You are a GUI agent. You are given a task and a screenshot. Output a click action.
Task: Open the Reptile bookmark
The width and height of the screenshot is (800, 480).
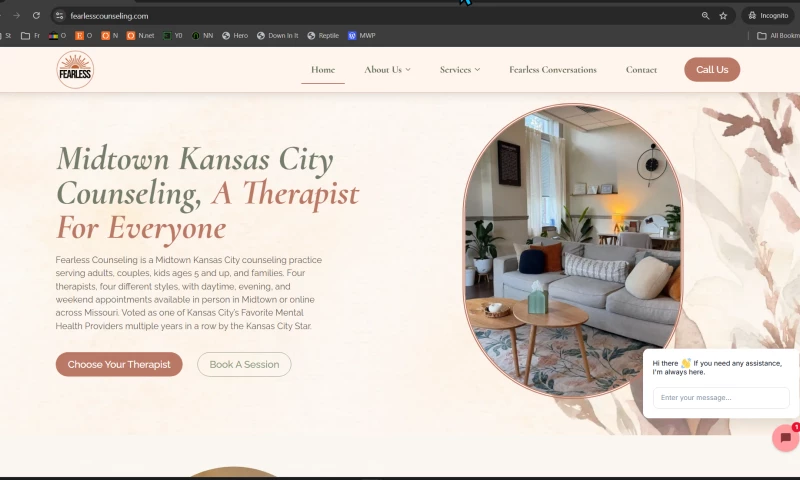click(x=323, y=36)
